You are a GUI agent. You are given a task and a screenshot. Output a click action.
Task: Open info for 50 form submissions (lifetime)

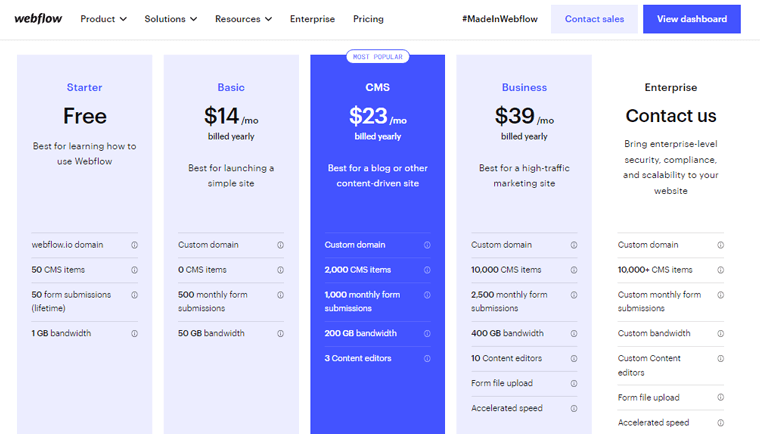134,295
